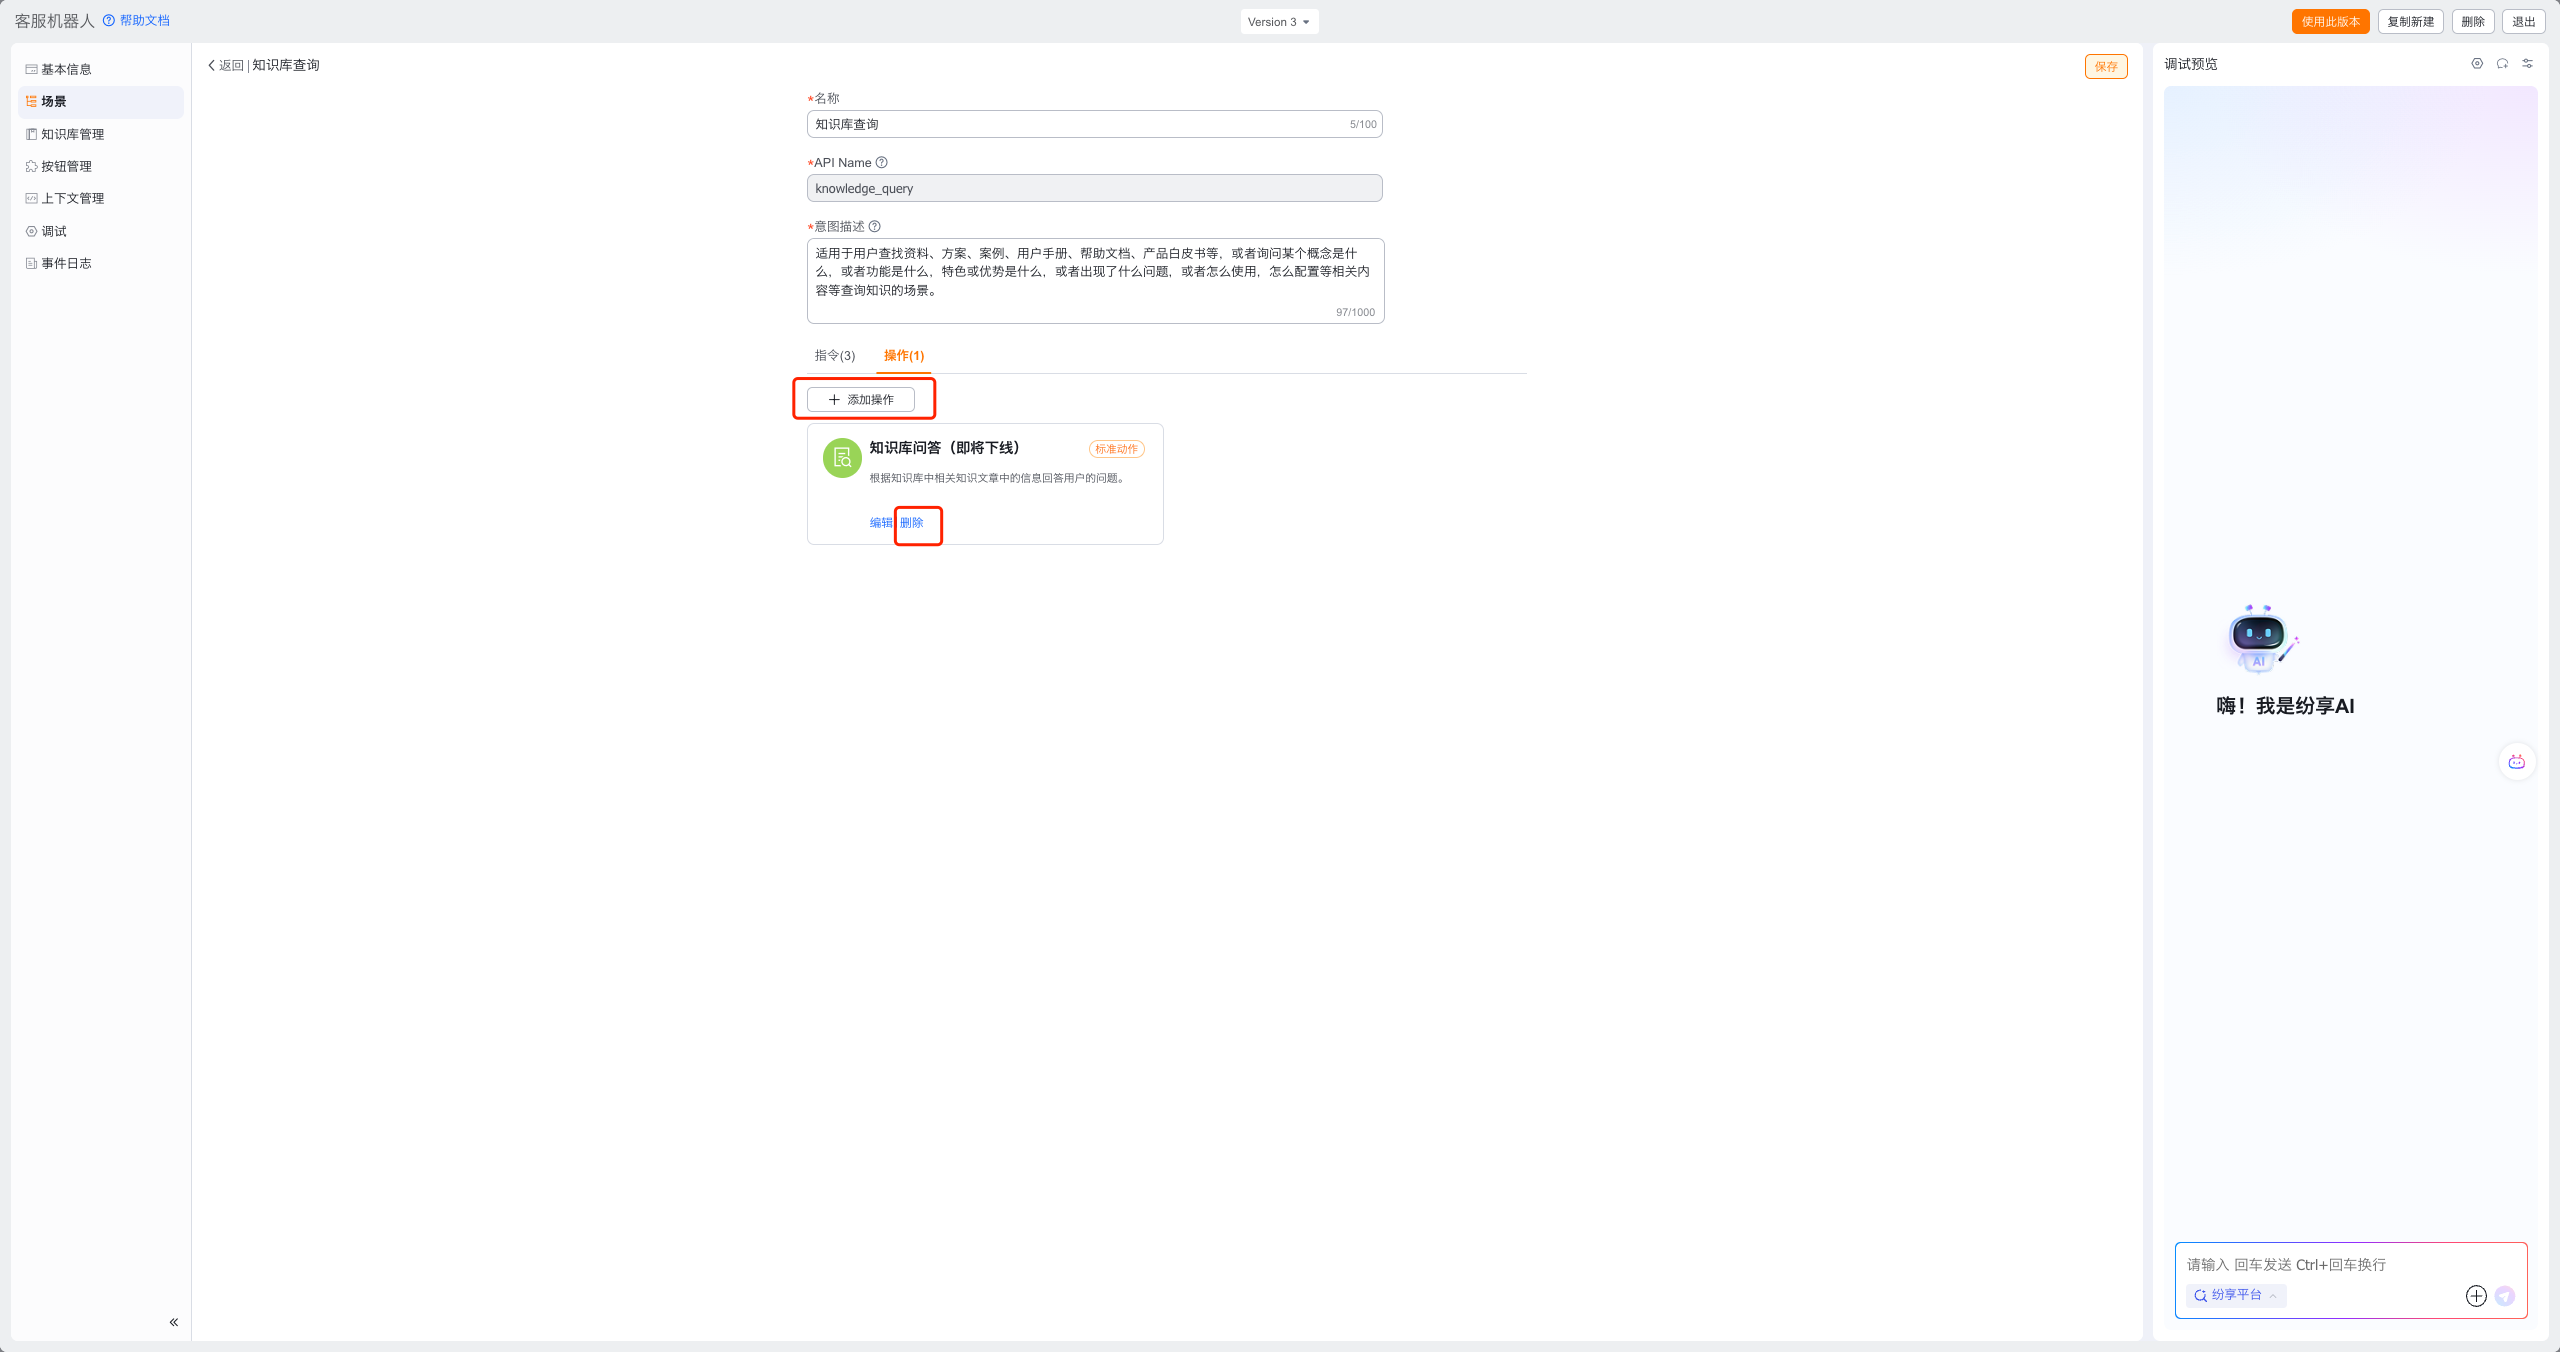Select the 操作(1) tab
The height and width of the screenshot is (1352, 2560).
[903, 356]
